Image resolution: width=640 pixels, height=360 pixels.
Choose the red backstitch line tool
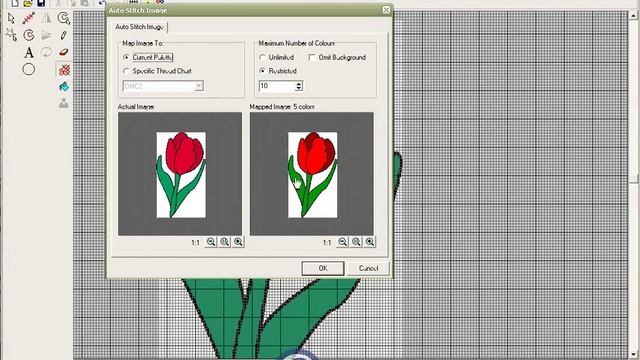[x=29, y=18]
